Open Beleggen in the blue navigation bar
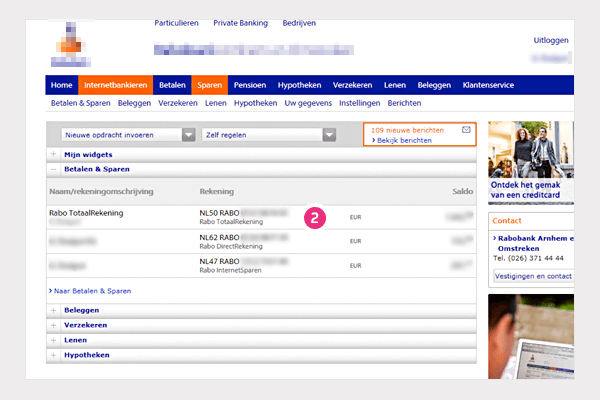The height and width of the screenshot is (400, 600). (x=434, y=85)
